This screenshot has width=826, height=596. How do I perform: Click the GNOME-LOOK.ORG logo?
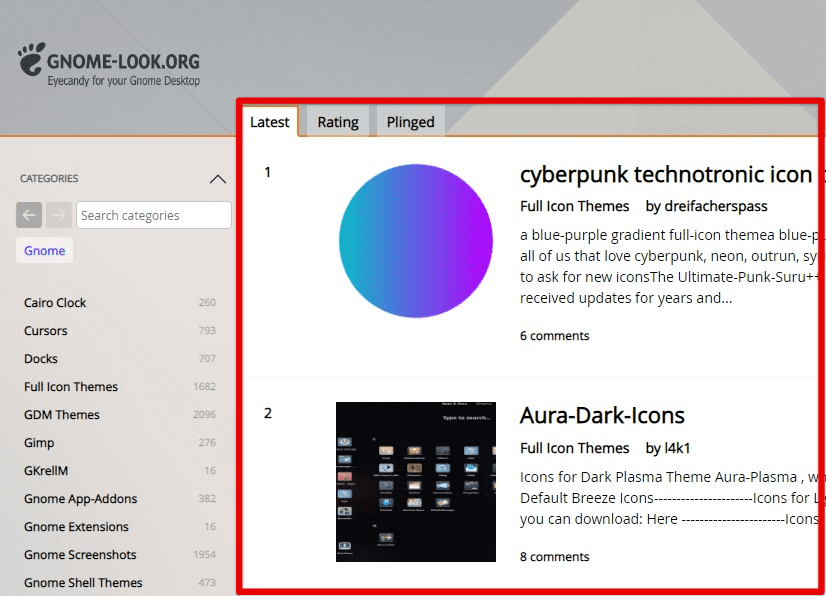pyautogui.click(x=109, y=65)
